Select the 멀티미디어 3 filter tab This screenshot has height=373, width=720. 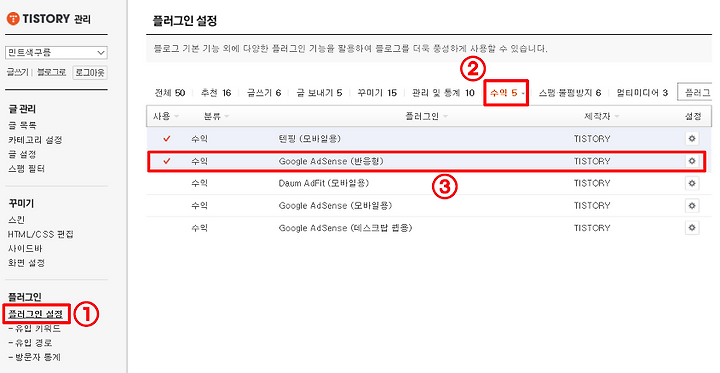pyautogui.click(x=642, y=93)
